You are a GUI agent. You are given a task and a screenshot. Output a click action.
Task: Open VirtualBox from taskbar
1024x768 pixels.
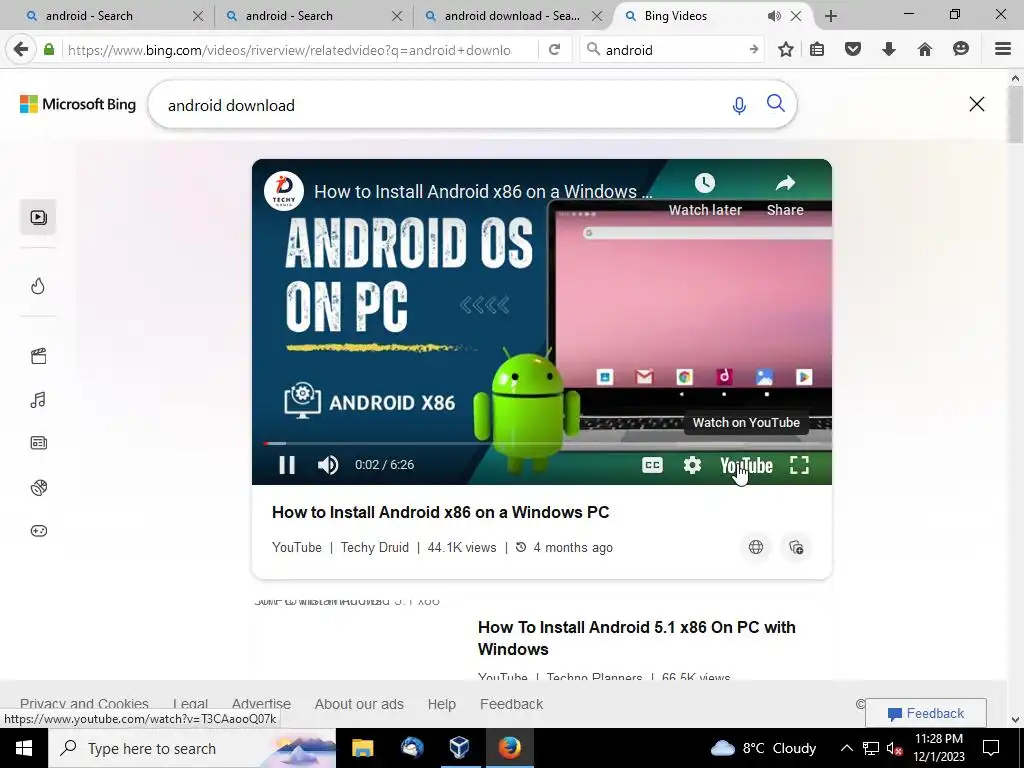tap(459, 748)
